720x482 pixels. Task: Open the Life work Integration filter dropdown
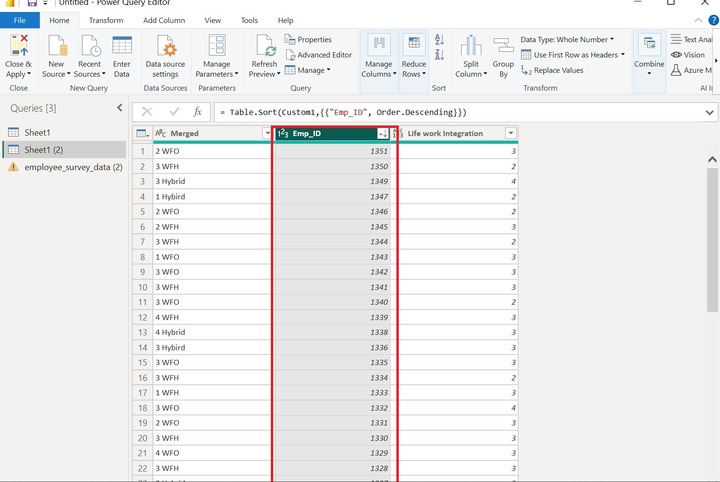click(511, 133)
